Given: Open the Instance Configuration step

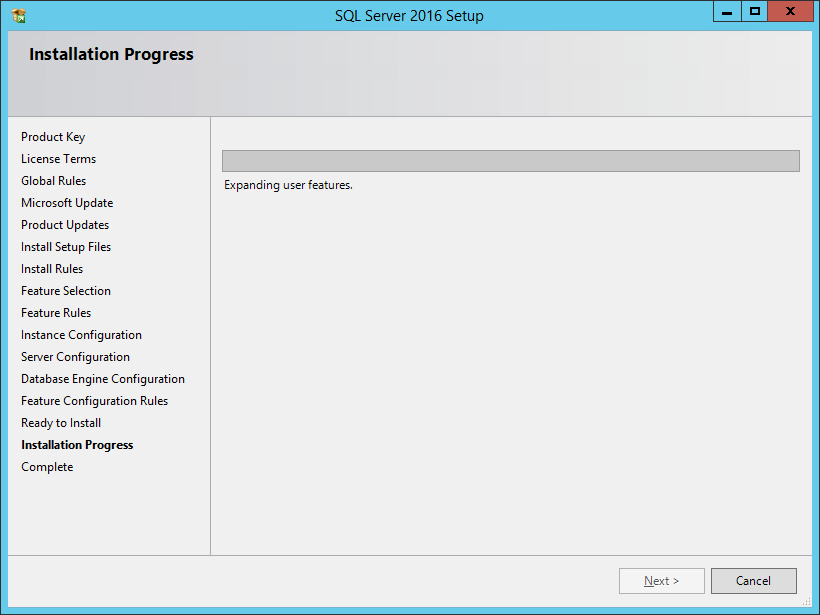Looking at the screenshot, I should [x=81, y=335].
